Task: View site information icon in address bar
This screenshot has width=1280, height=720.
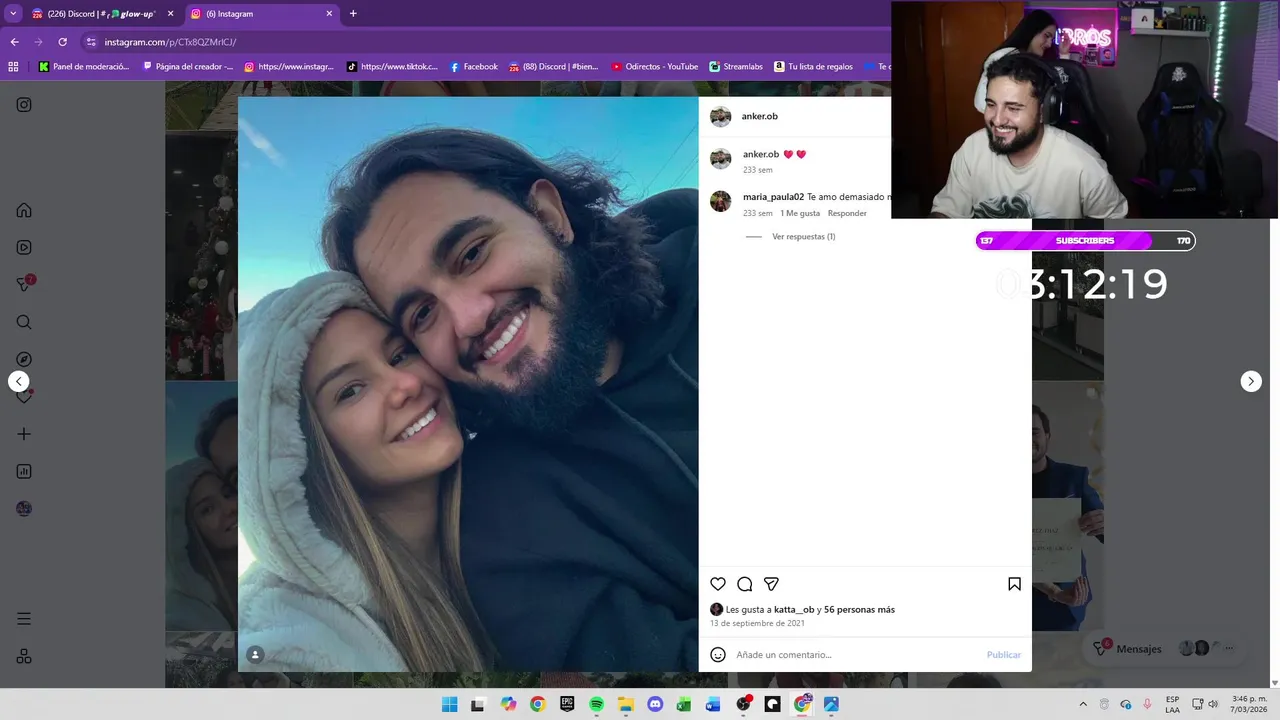Action: pos(91,42)
